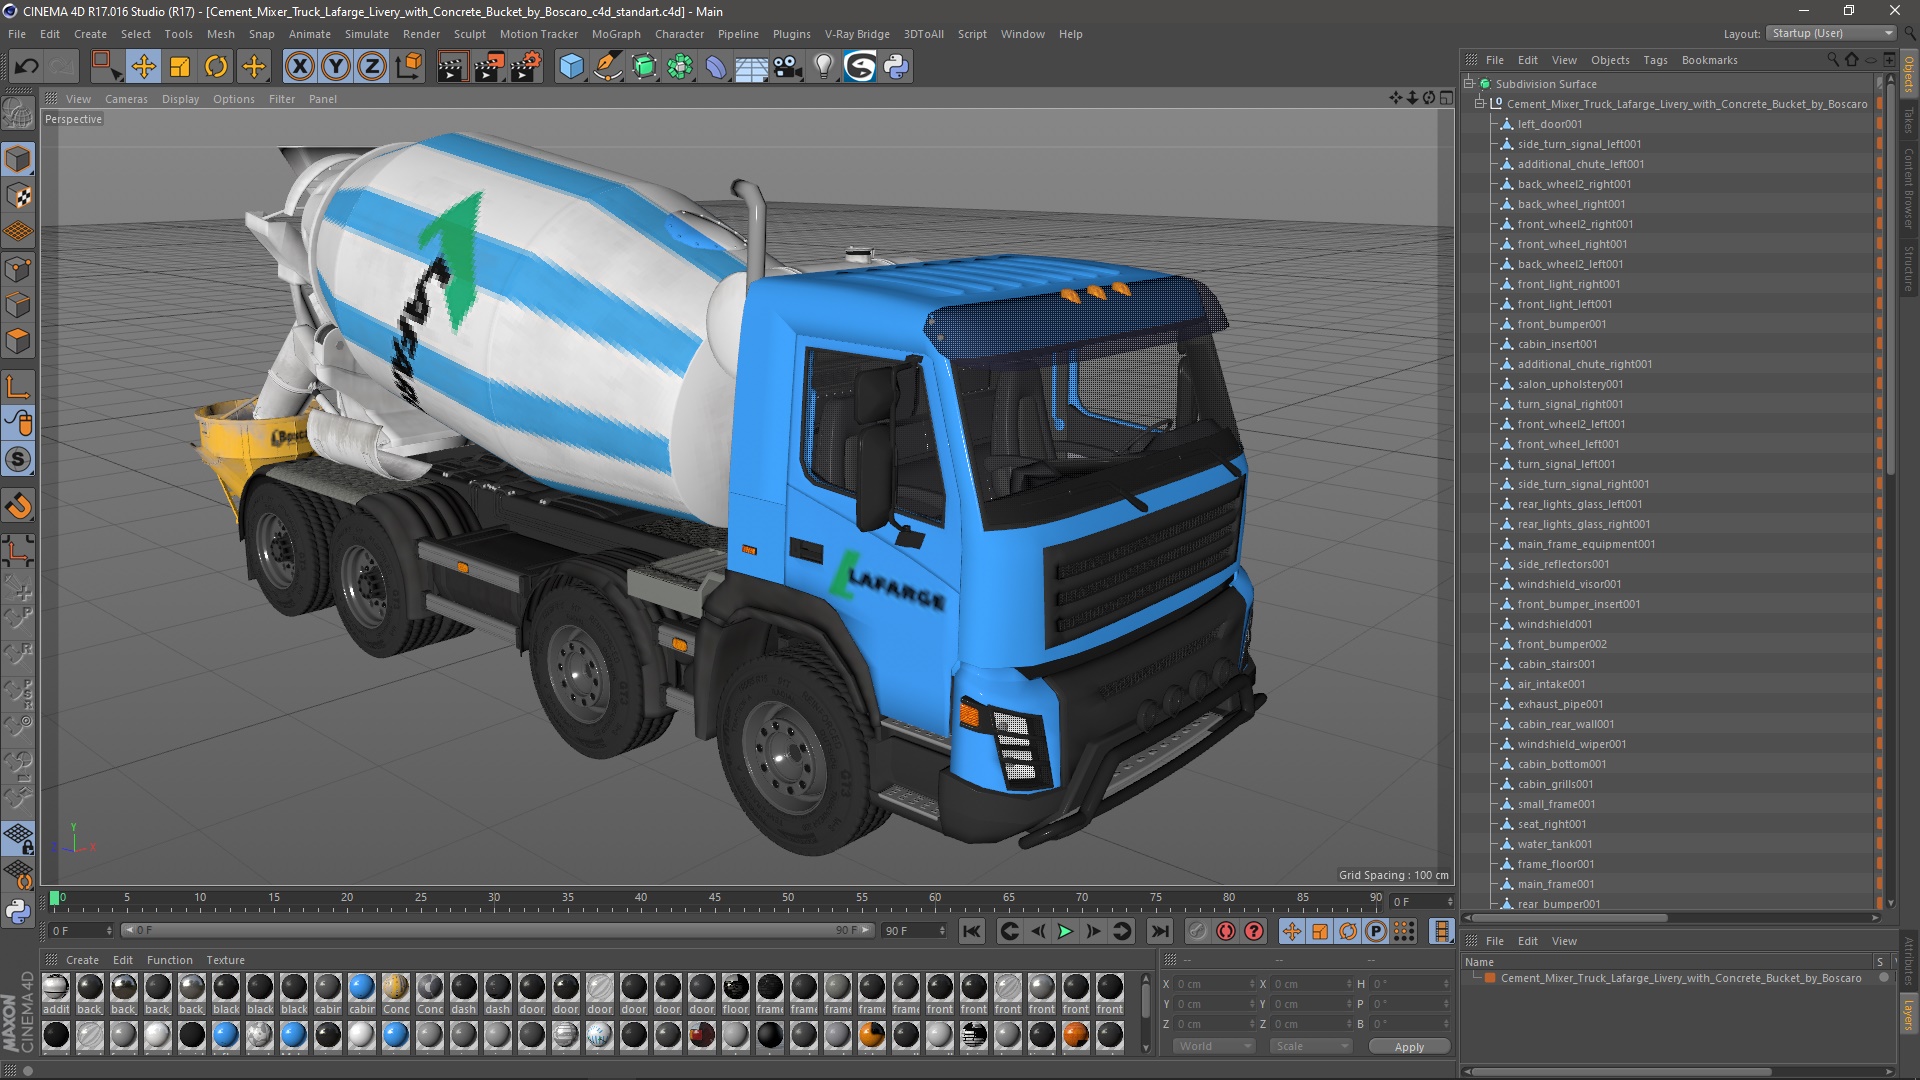The image size is (1920, 1080).
Task: Collapse the Cement_Mixer_Truck null hierarchy
Action: click(x=1480, y=104)
